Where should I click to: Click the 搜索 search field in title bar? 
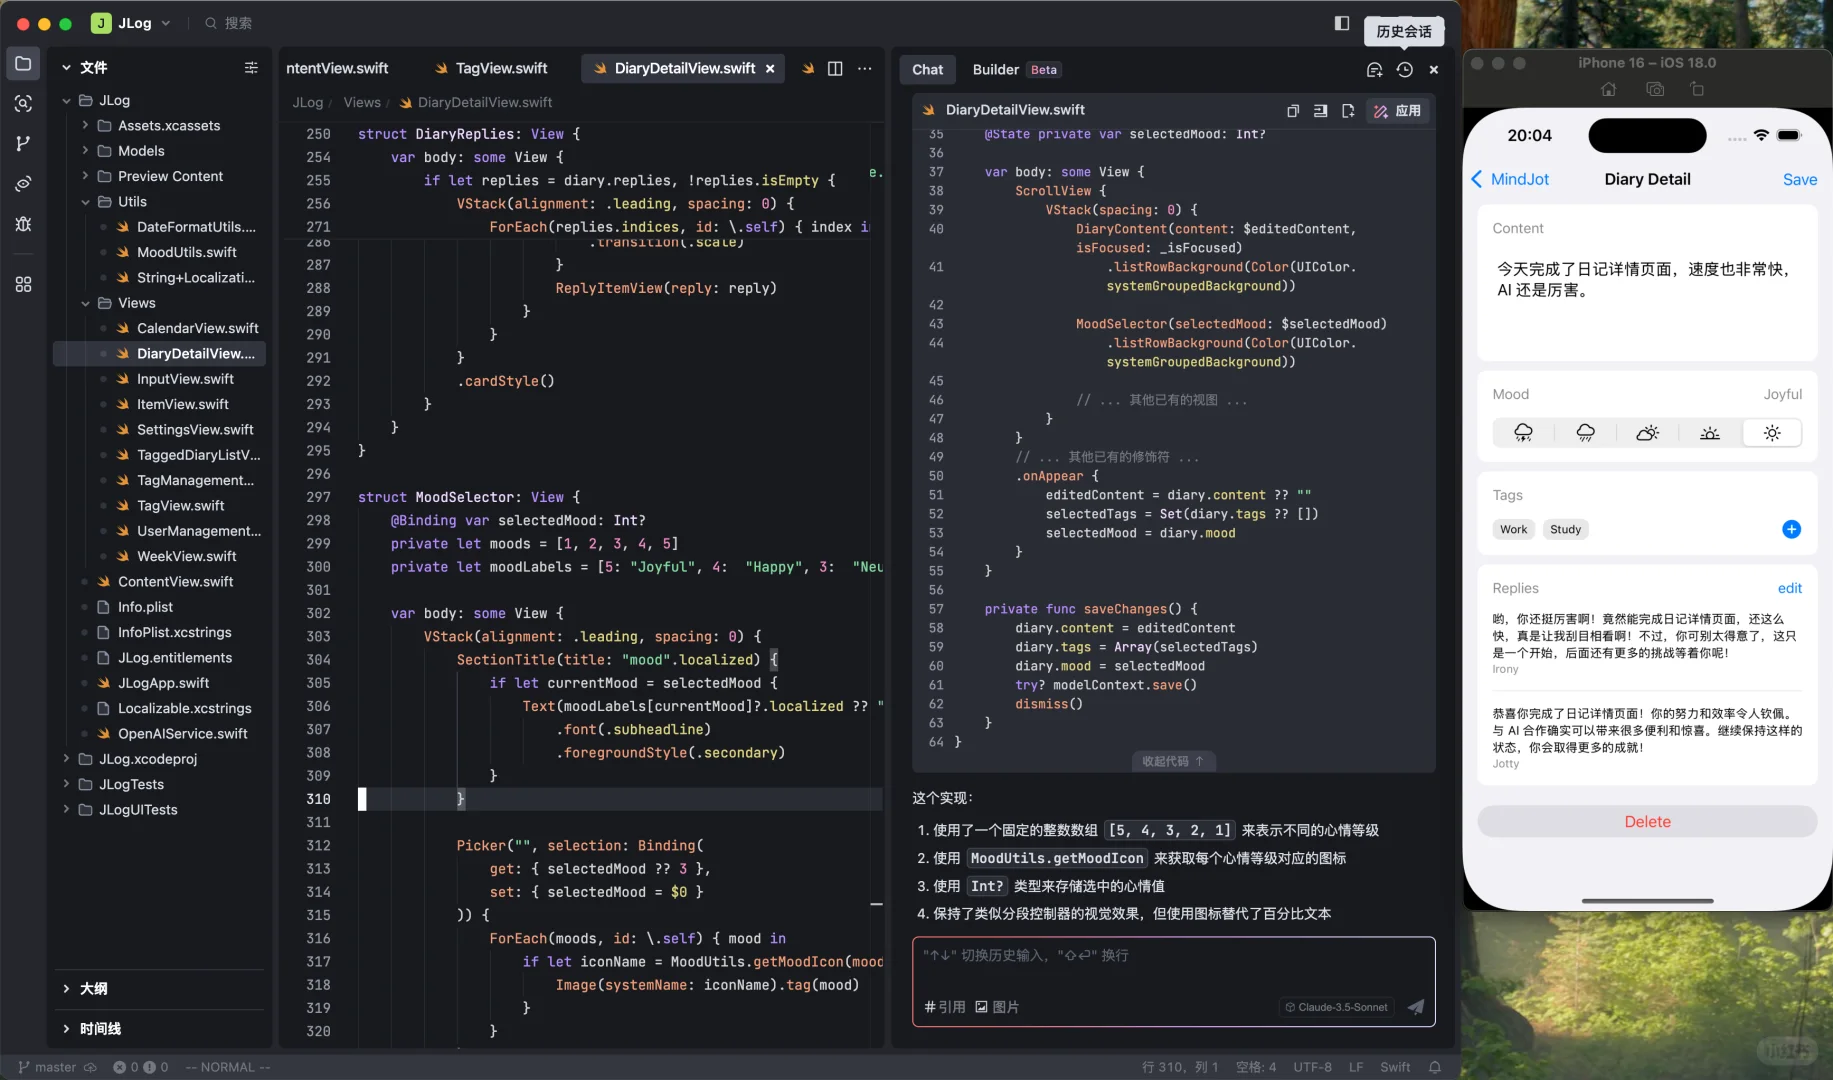pyautogui.click(x=228, y=23)
